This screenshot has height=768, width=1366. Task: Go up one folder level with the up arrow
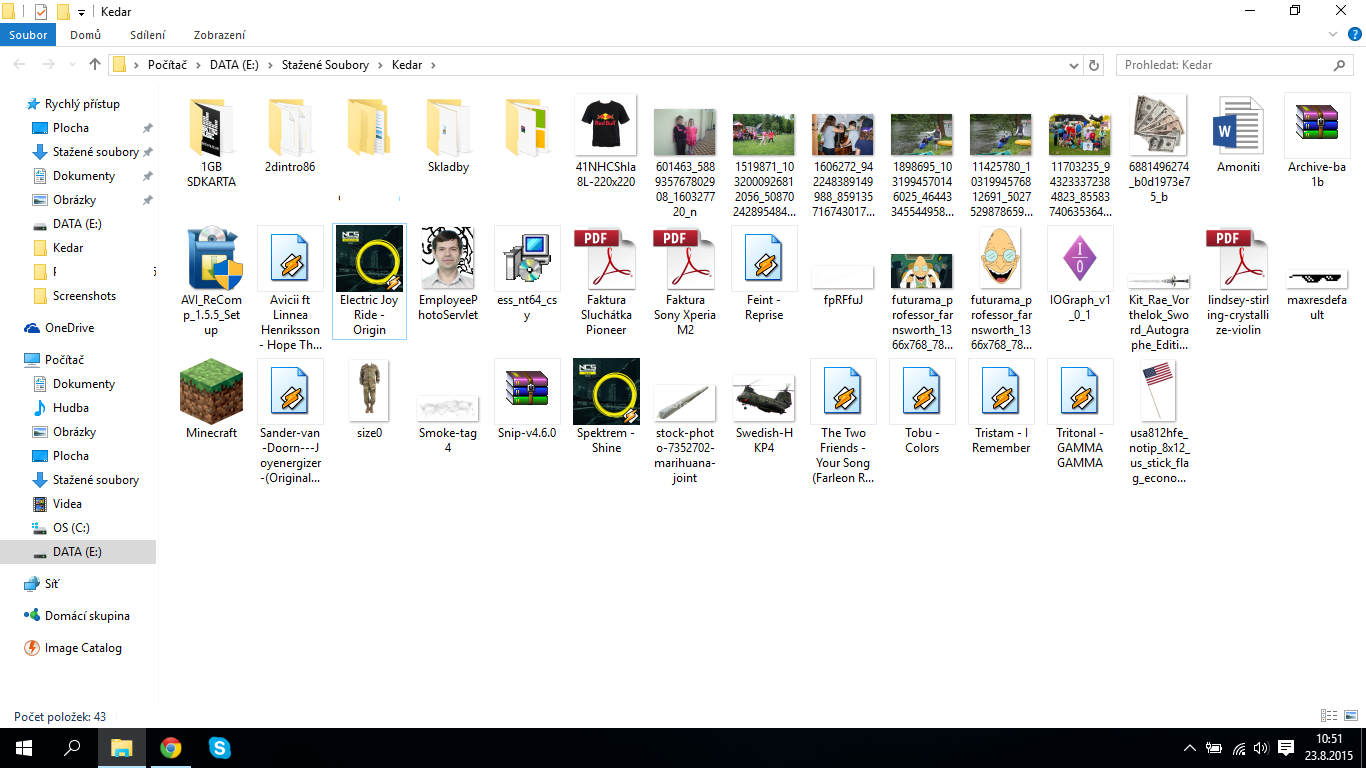click(95, 65)
